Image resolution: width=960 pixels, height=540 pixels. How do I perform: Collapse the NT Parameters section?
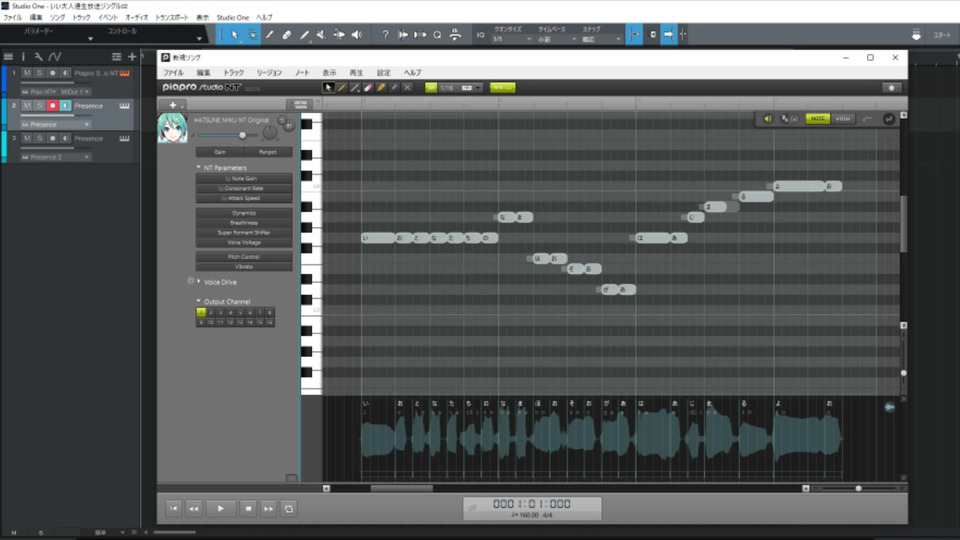pyautogui.click(x=198, y=167)
